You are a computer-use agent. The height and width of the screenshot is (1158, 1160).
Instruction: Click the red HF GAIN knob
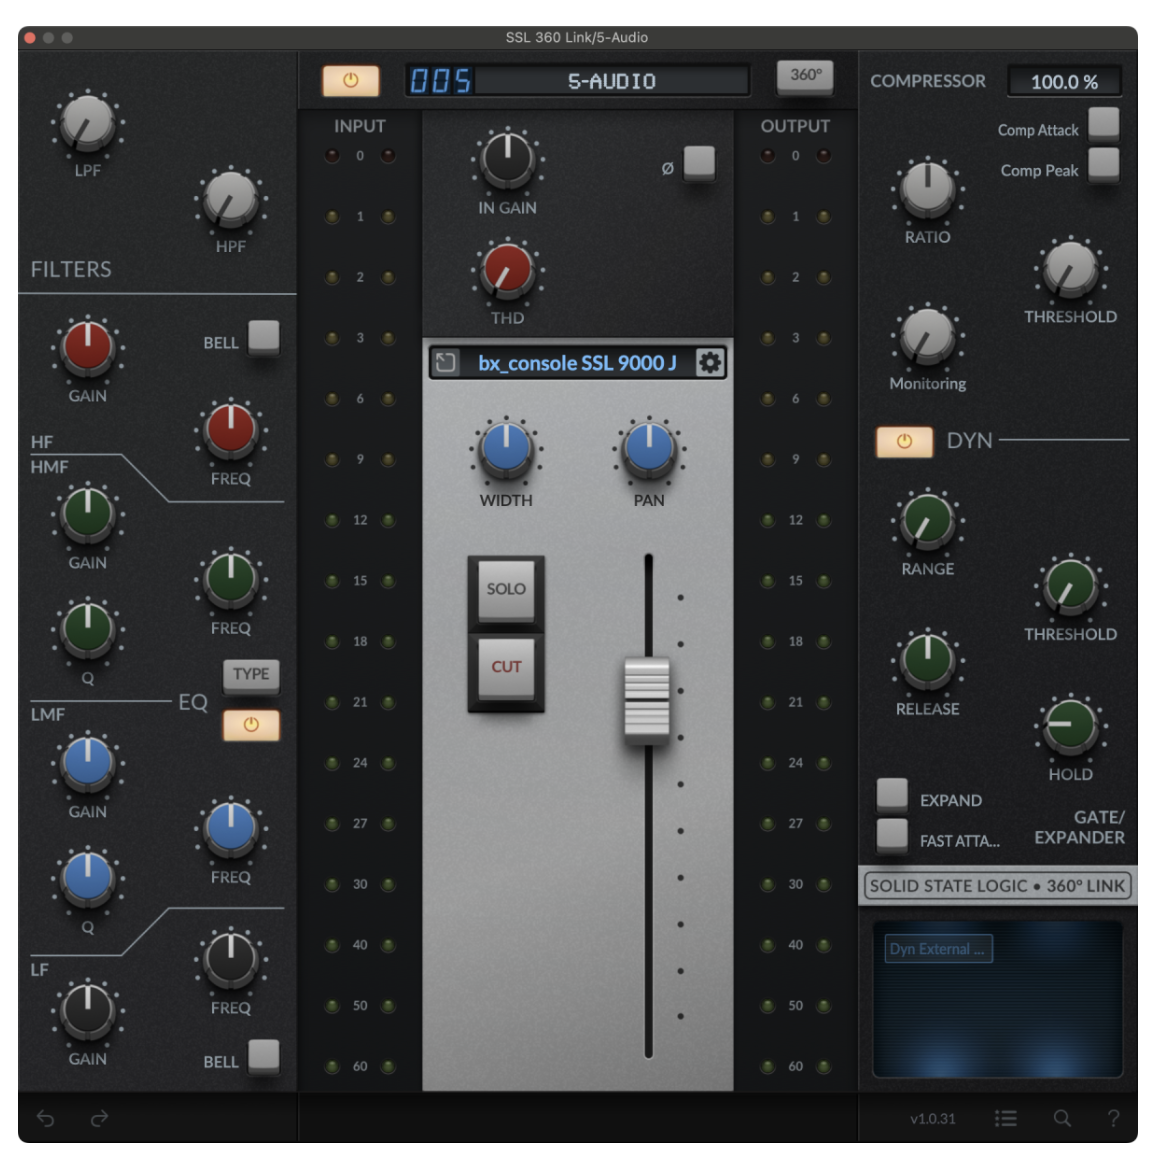(87, 348)
